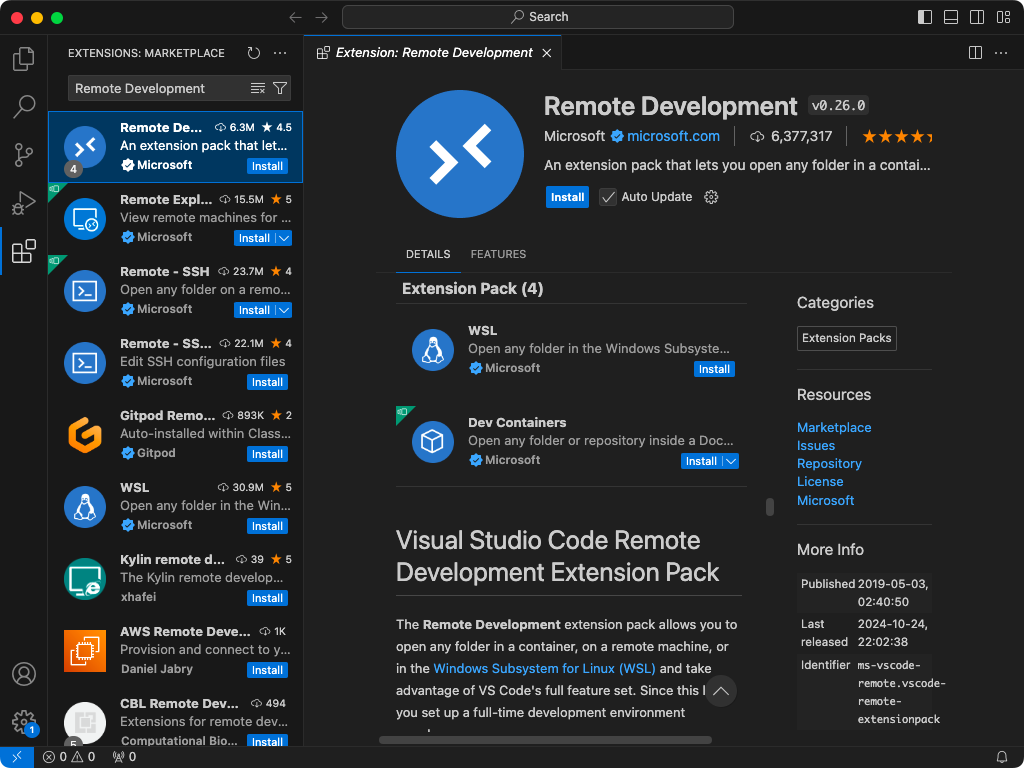Install Gitpod Remote from the sidebar list
Image resolution: width=1024 pixels, height=768 pixels.
(x=267, y=454)
